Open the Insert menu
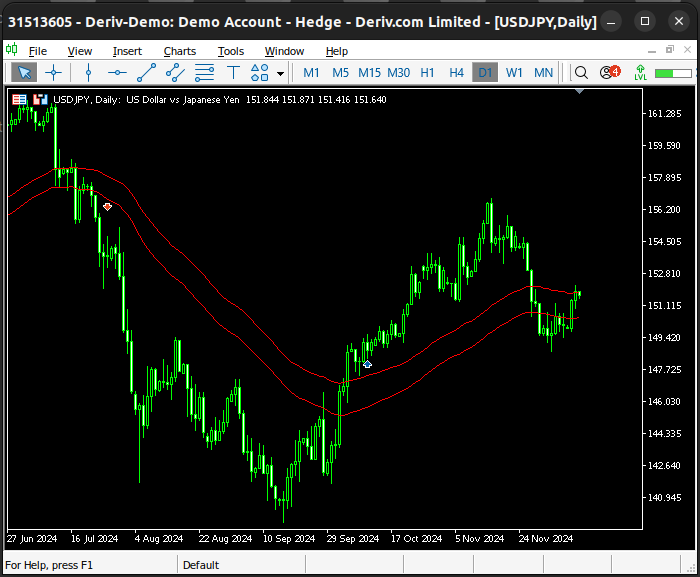Image resolution: width=700 pixels, height=577 pixels. [x=127, y=51]
